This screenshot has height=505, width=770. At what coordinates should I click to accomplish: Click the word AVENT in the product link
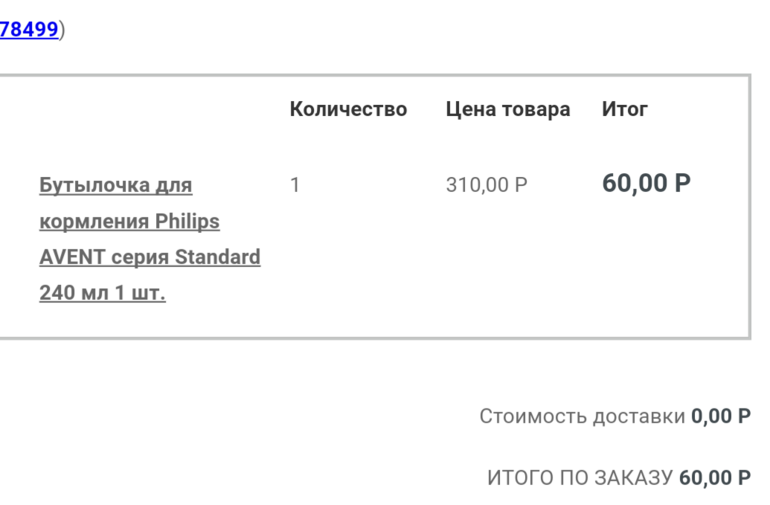click(73, 257)
